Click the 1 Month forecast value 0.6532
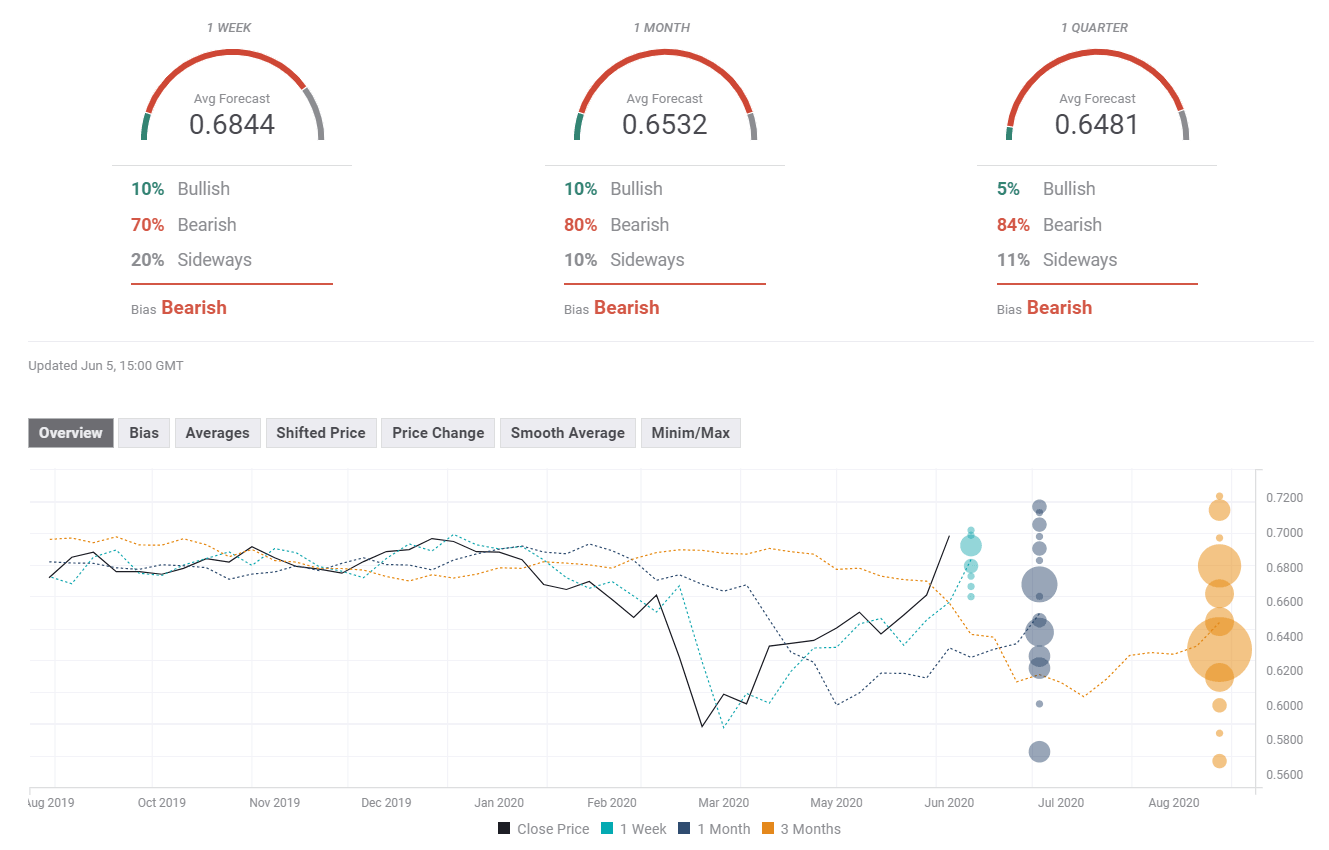The width and height of the screenshot is (1329, 850). (x=665, y=124)
